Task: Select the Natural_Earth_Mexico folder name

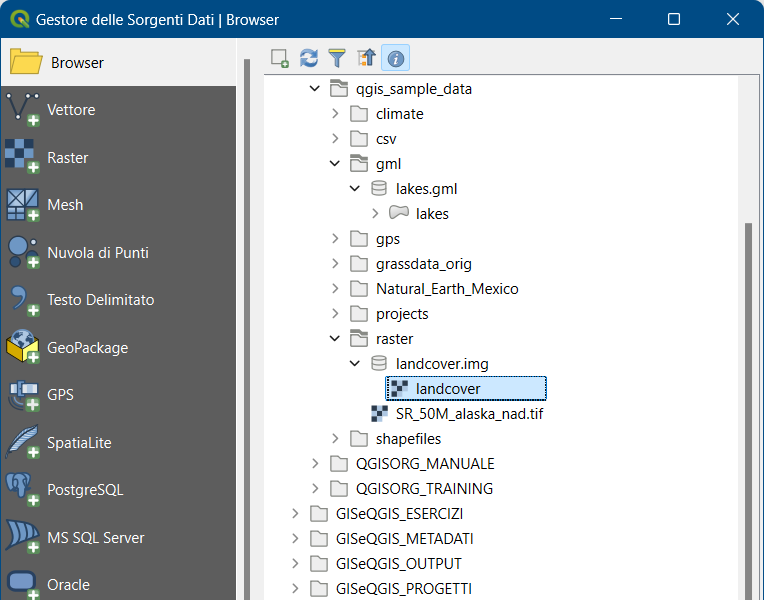Action: (447, 289)
